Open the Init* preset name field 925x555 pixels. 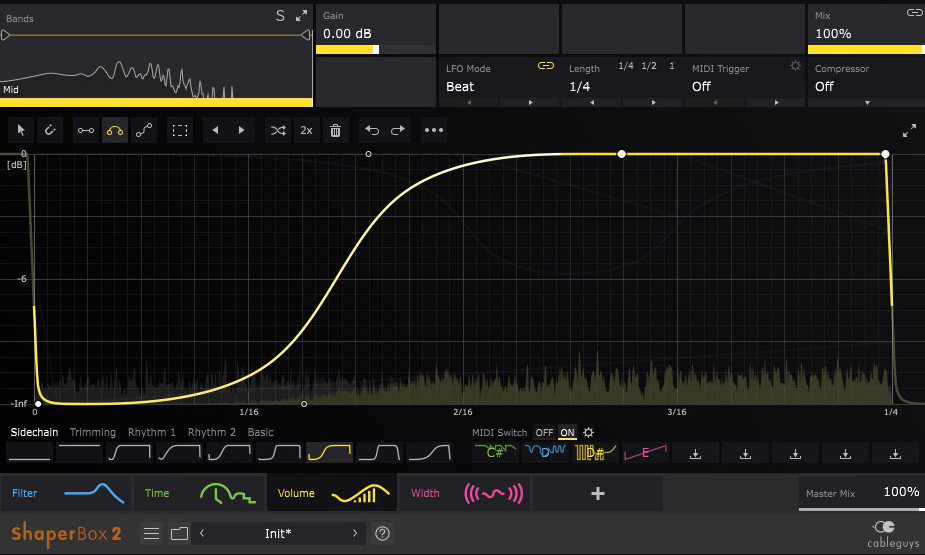278,533
